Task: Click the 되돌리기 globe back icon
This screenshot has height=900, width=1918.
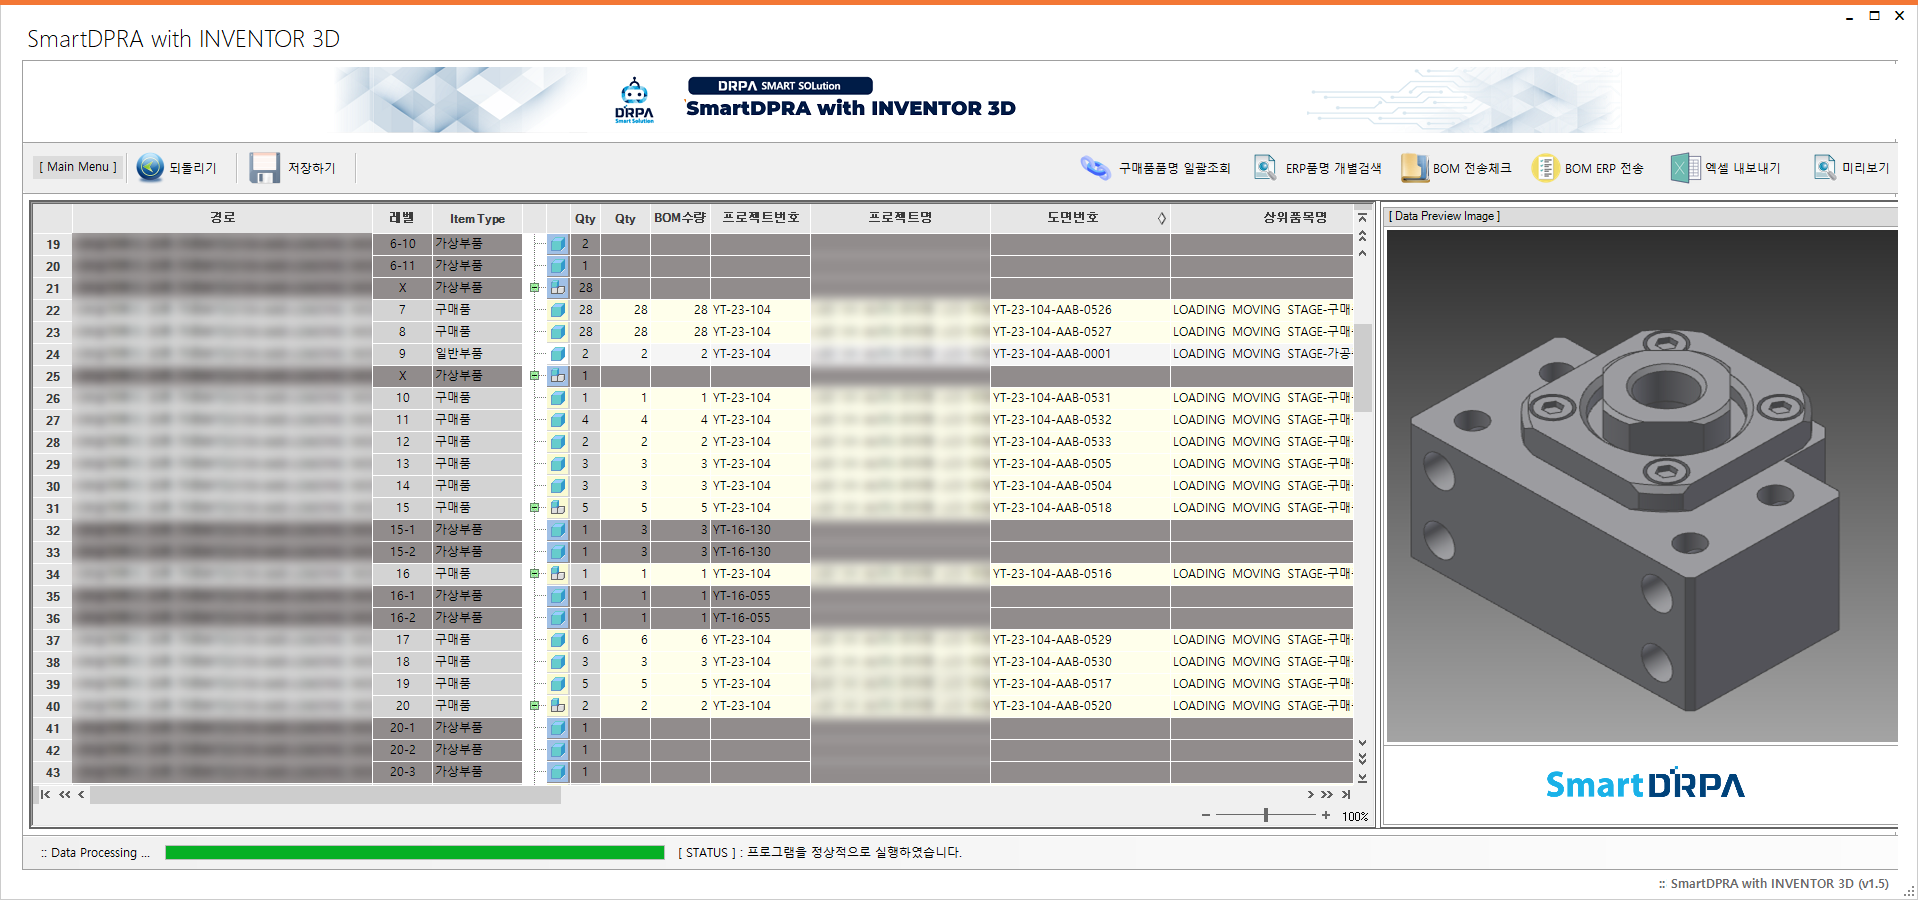Action: tap(150, 167)
